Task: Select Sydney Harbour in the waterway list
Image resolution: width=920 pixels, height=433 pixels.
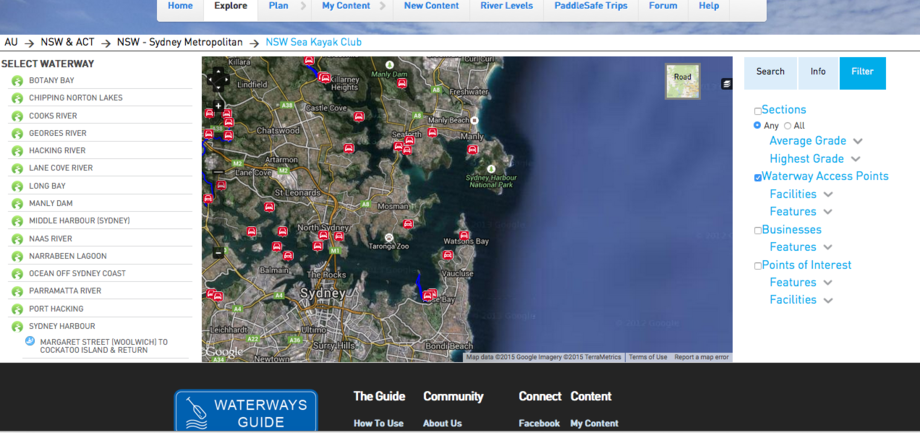Action: pyautogui.click(x=62, y=326)
